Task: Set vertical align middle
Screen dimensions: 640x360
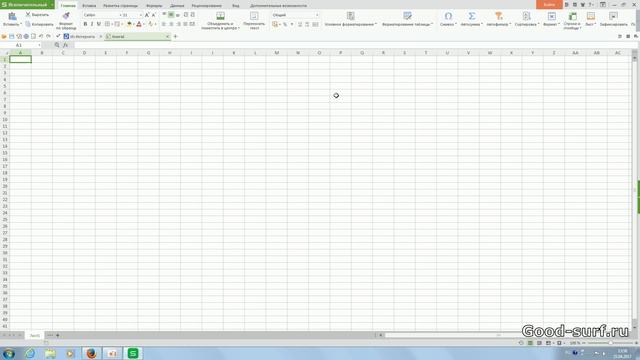Action: (171, 15)
